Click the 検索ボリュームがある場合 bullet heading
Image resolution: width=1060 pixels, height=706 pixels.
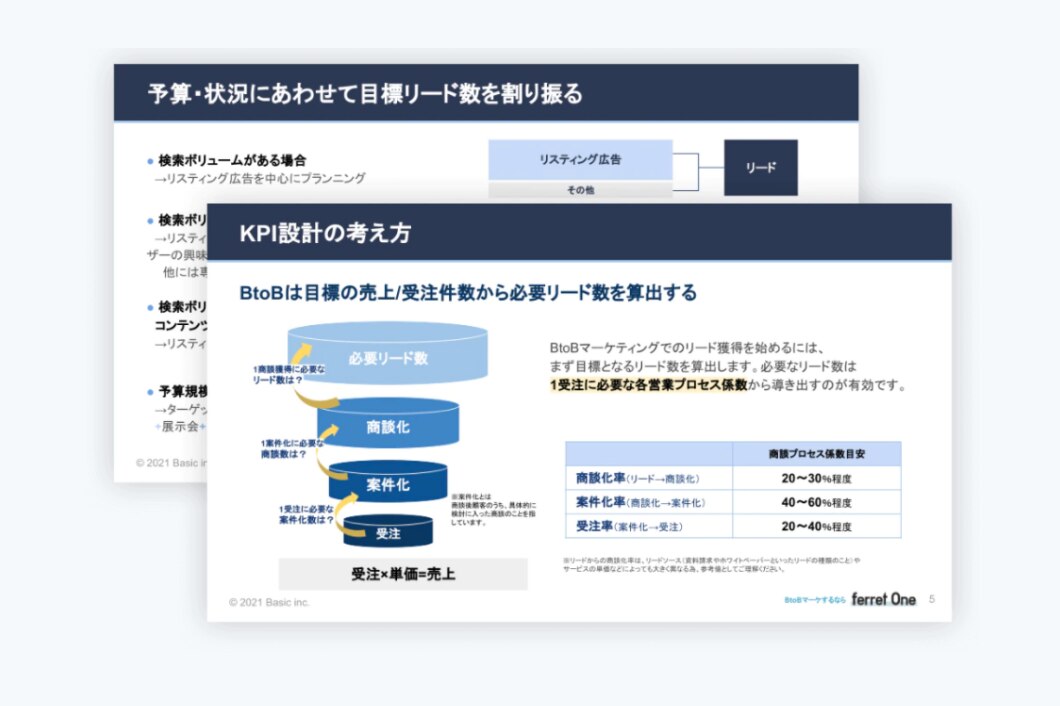click(x=231, y=160)
